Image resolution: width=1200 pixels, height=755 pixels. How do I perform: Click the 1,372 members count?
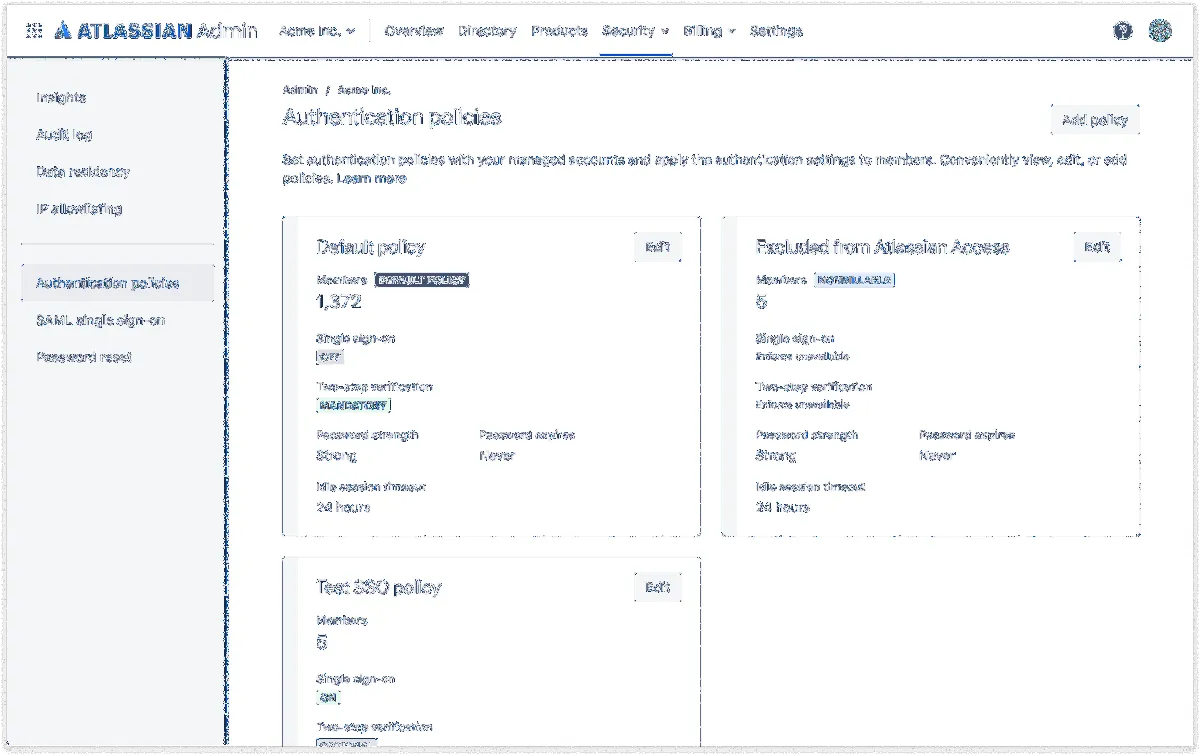tap(339, 301)
